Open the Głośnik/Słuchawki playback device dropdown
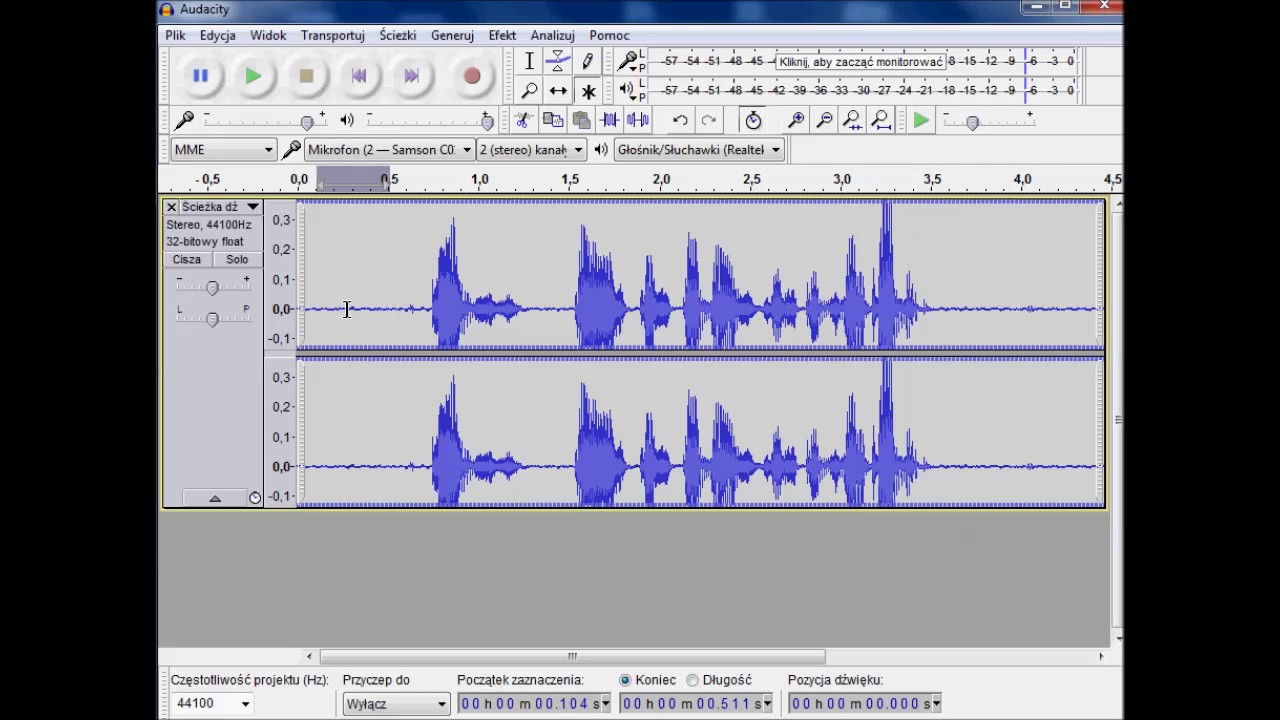 pyautogui.click(x=698, y=149)
